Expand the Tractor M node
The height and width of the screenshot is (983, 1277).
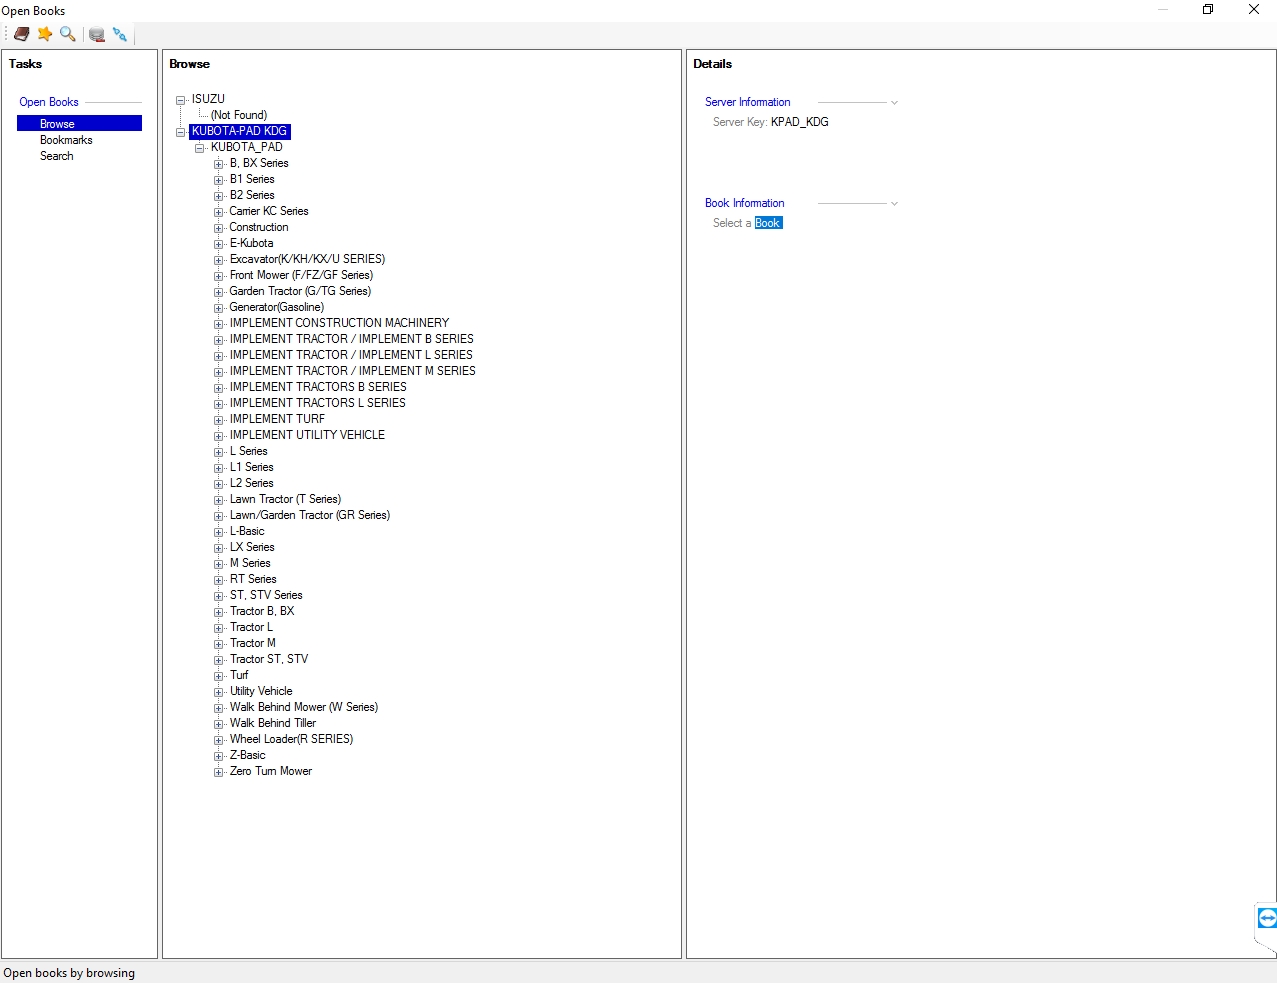[x=219, y=644]
